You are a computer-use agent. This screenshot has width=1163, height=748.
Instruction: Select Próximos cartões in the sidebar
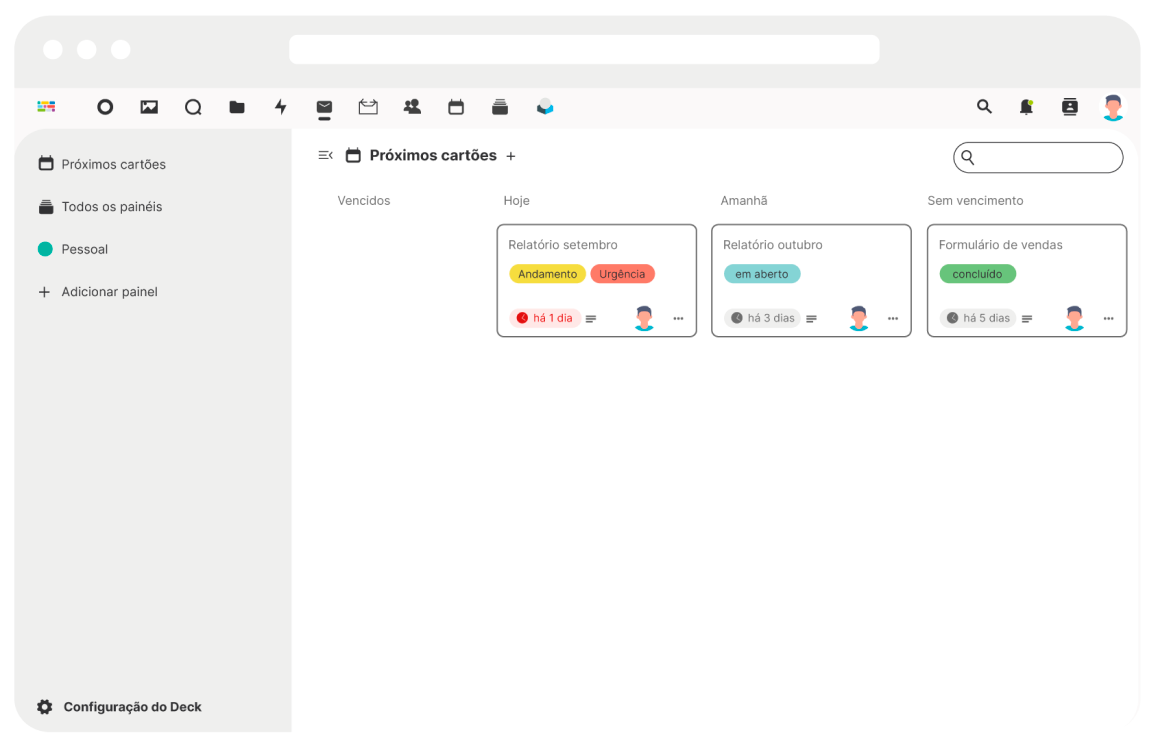pos(113,164)
